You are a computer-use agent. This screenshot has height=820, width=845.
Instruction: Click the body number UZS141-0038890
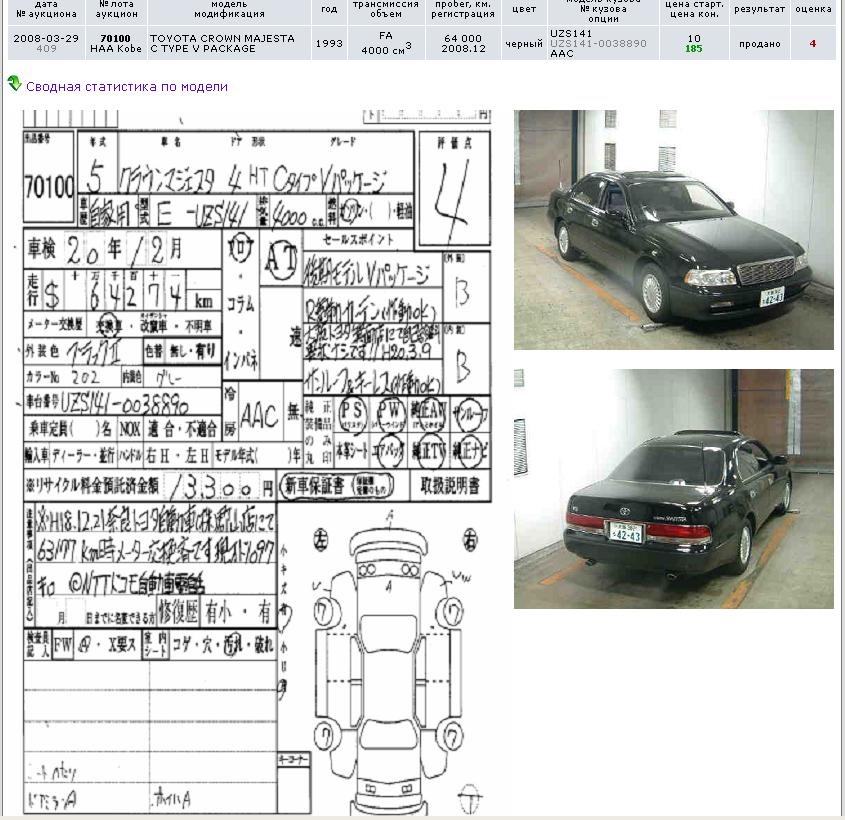pyautogui.click(x=598, y=44)
